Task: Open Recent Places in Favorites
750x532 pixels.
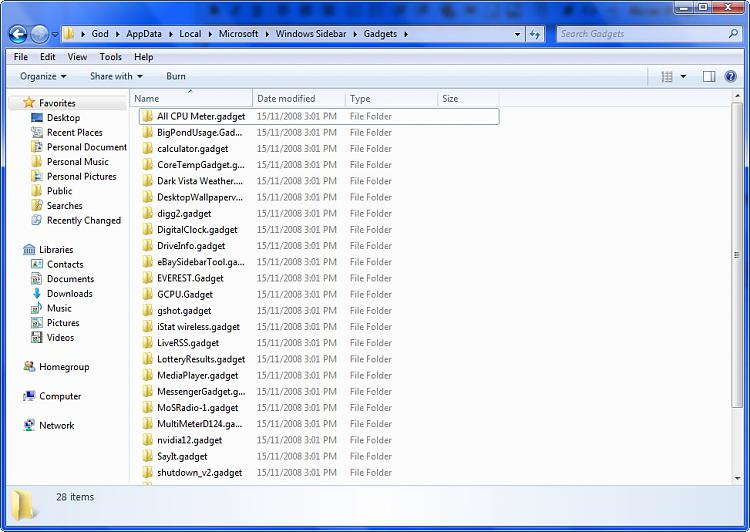Action: (x=75, y=133)
